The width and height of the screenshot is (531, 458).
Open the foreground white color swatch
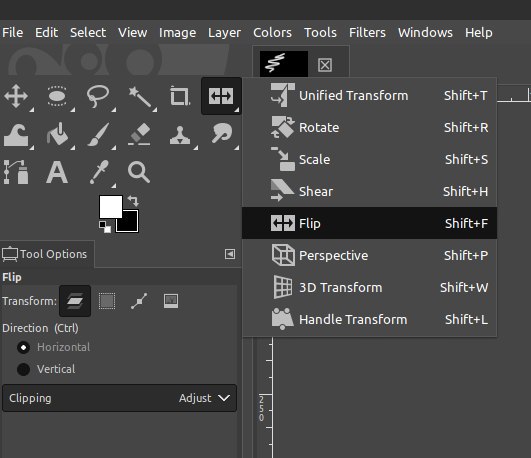click(110, 207)
